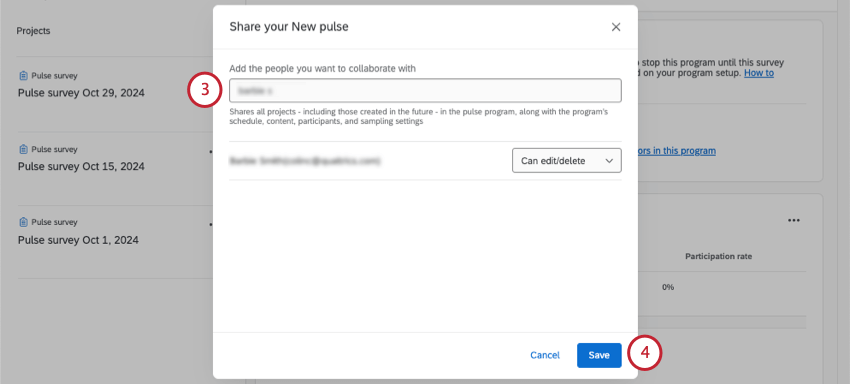Image resolution: width=850 pixels, height=384 pixels.
Task: Close the Share your New pulse dialog
Action: tap(616, 27)
